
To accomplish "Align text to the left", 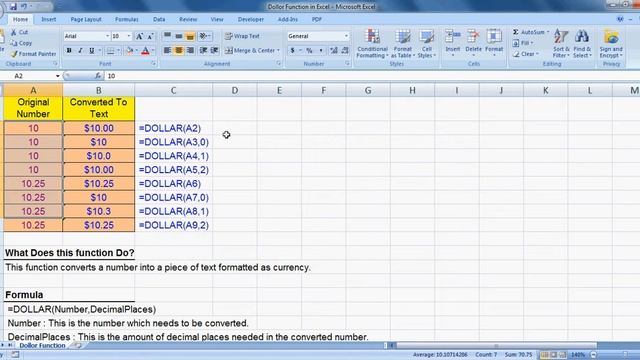I will pyautogui.click(x=167, y=51).
